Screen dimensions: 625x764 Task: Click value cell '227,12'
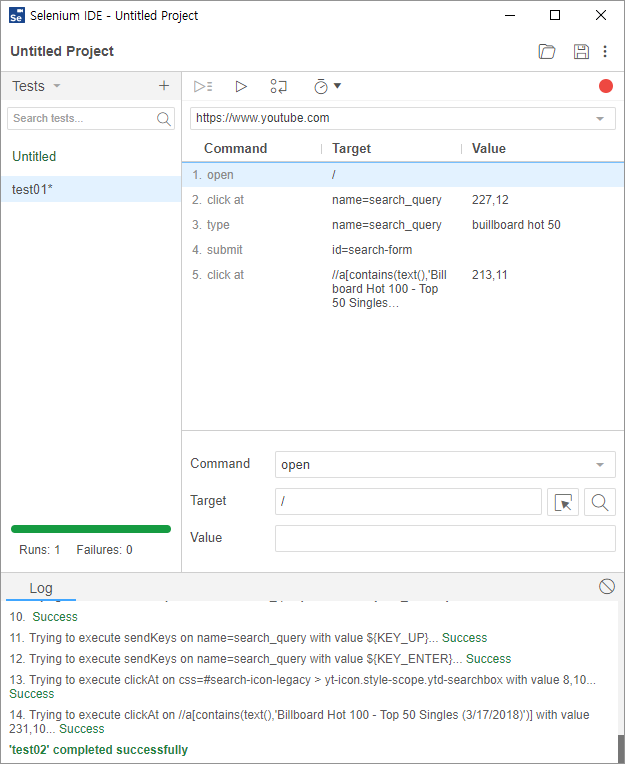(x=490, y=200)
